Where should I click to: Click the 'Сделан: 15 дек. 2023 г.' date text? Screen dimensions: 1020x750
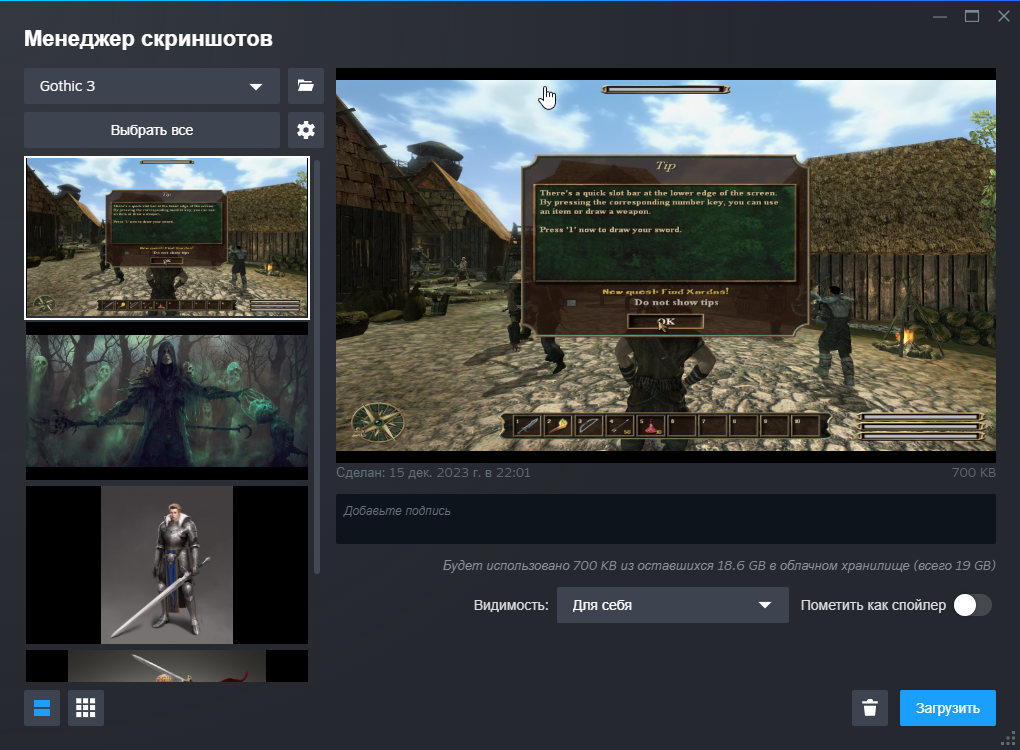coord(433,473)
